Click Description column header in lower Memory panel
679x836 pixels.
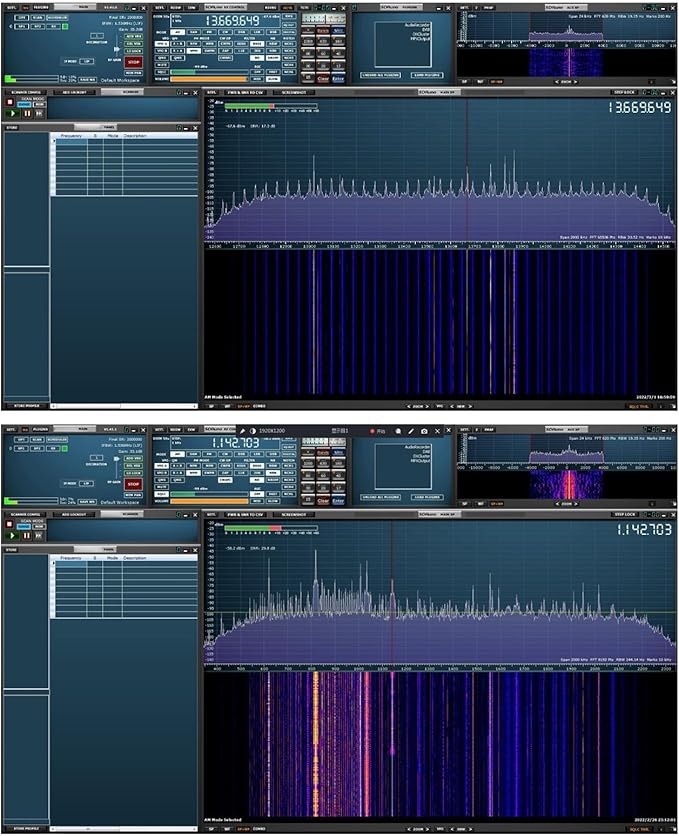pyautogui.click(x=134, y=558)
